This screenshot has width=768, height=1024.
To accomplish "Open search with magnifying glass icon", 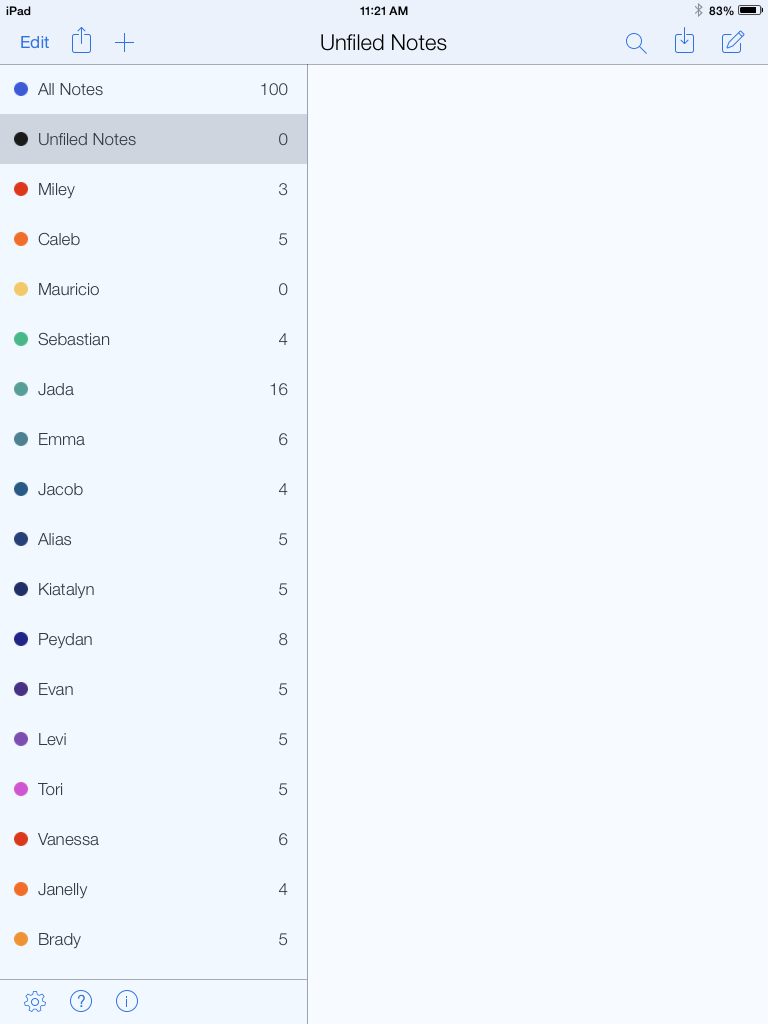I will [x=636, y=43].
